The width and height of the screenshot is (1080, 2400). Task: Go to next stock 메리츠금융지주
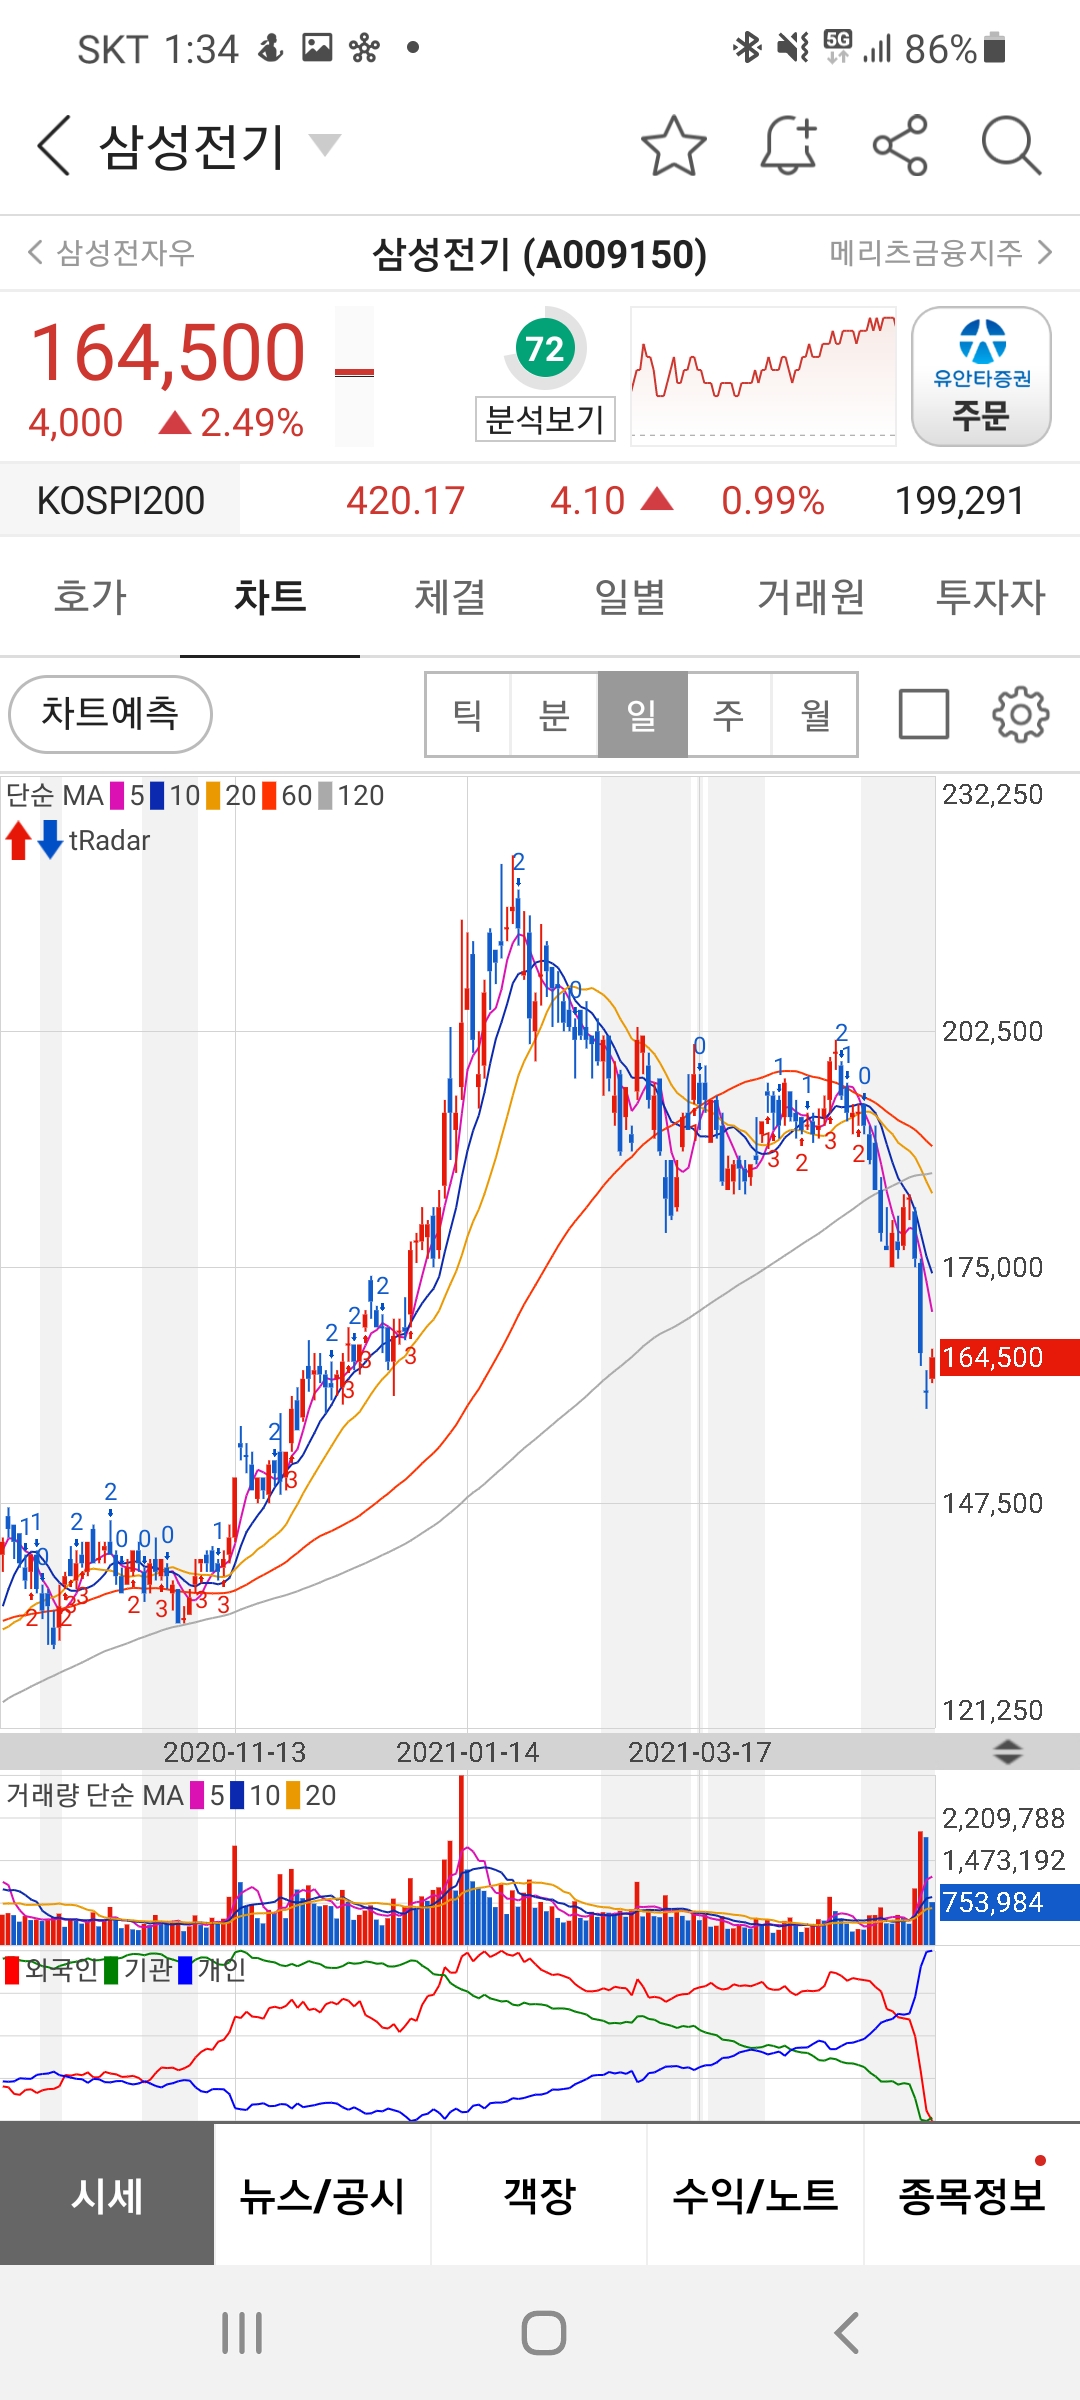[x=941, y=252]
